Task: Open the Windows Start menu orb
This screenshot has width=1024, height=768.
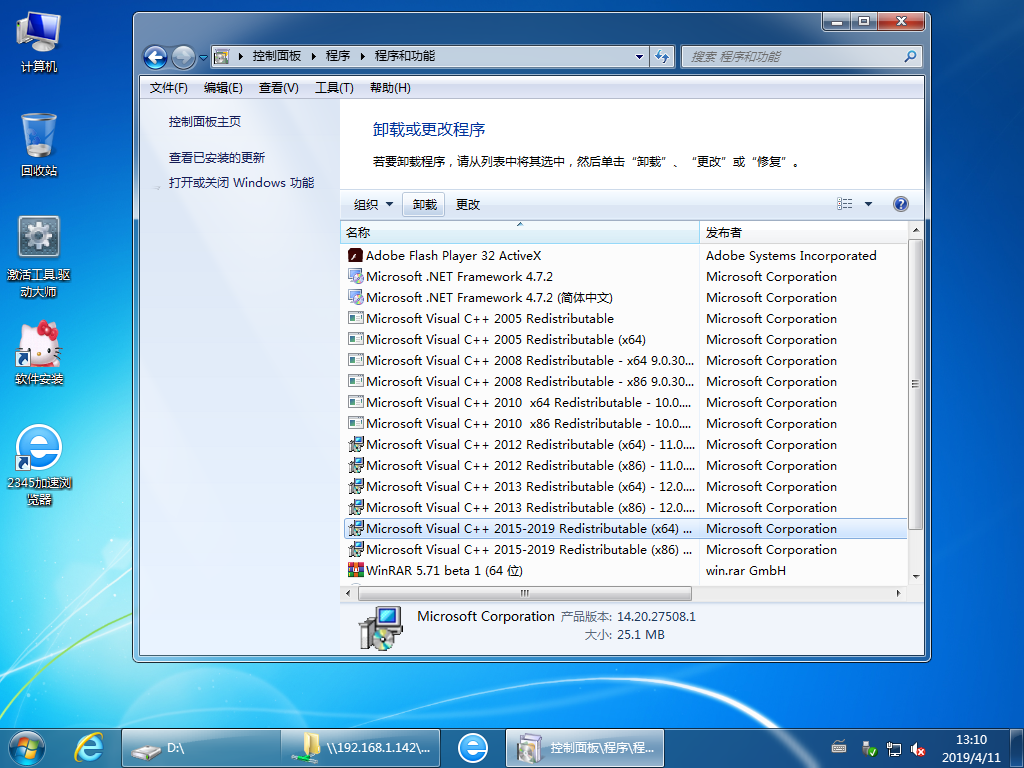Action: (x=27, y=748)
